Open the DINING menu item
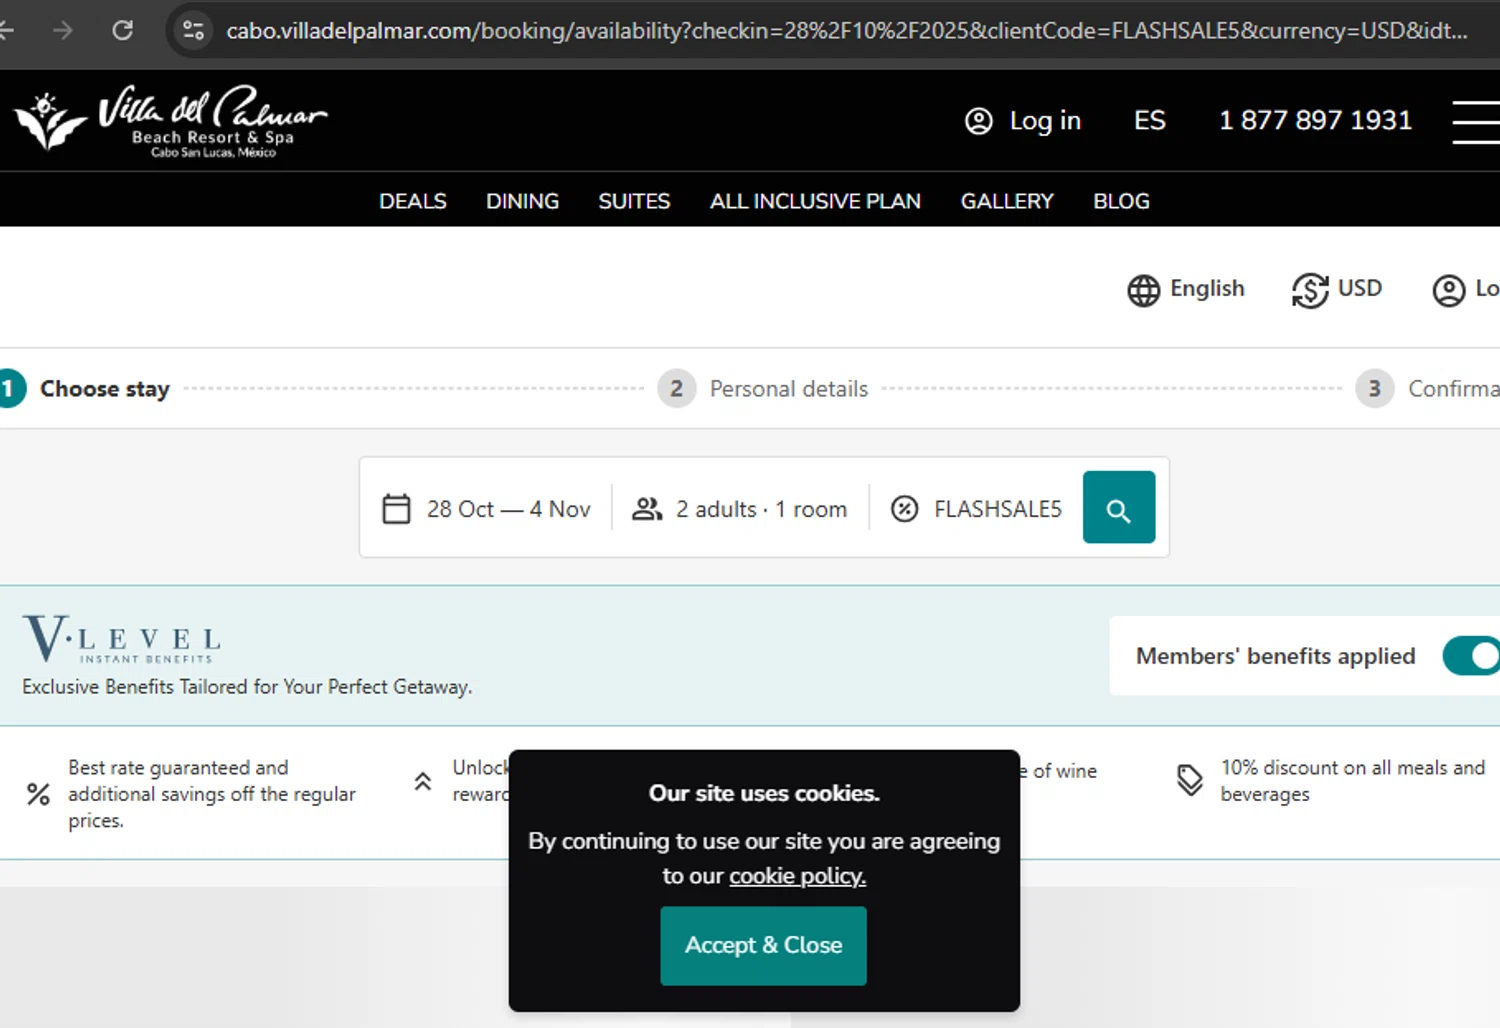Image resolution: width=1500 pixels, height=1028 pixels. coord(522,201)
